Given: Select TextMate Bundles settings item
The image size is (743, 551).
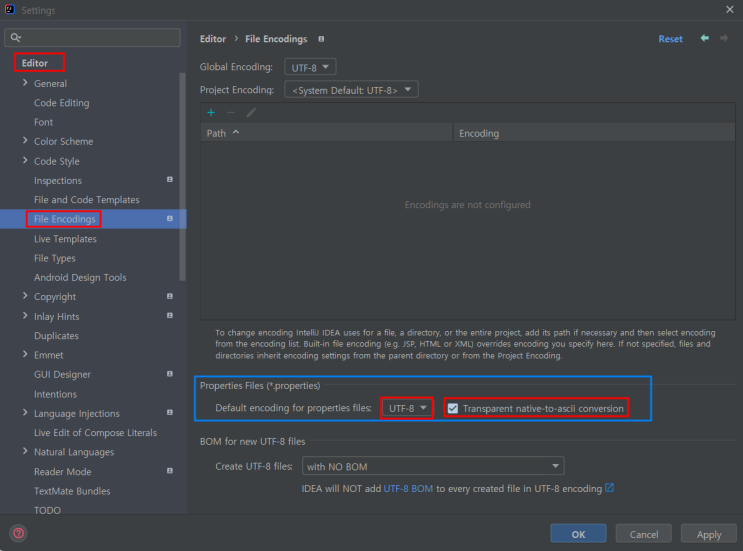Looking at the screenshot, I should coord(72,491).
